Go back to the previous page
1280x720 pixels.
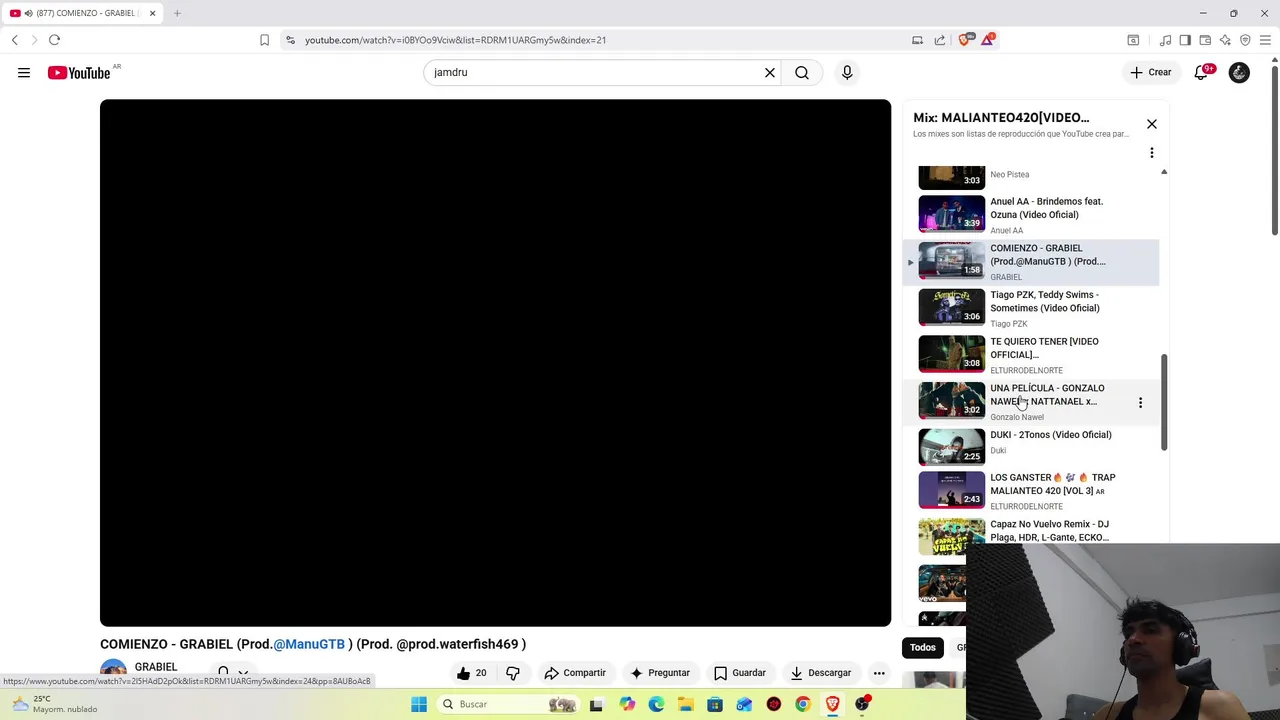coord(14,40)
